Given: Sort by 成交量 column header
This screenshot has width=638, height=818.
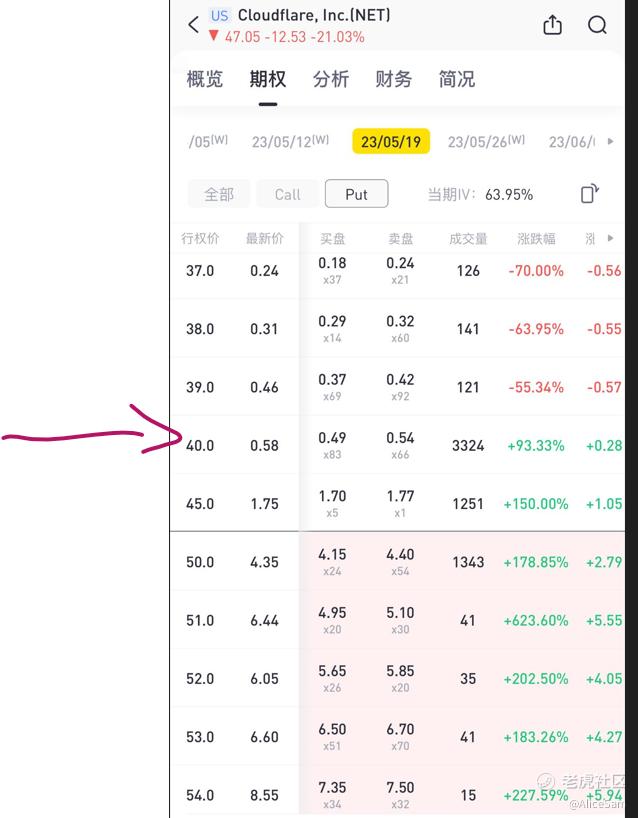Looking at the screenshot, I should point(468,238).
